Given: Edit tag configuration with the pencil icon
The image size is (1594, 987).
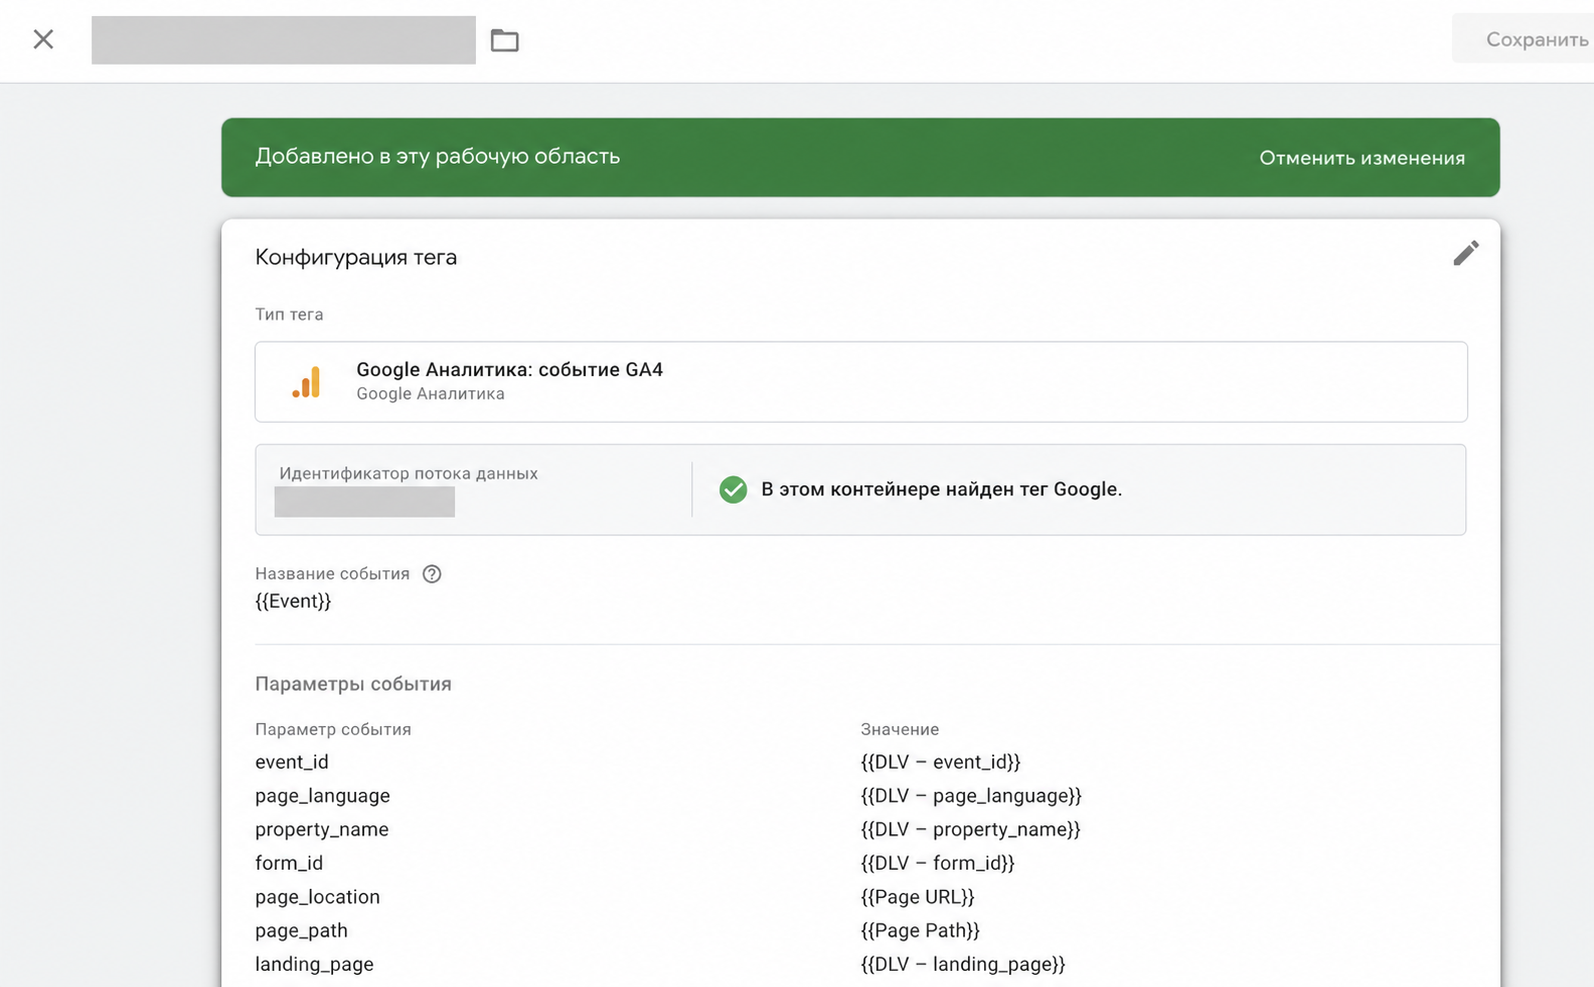Looking at the screenshot, I should pos(1466,253).
